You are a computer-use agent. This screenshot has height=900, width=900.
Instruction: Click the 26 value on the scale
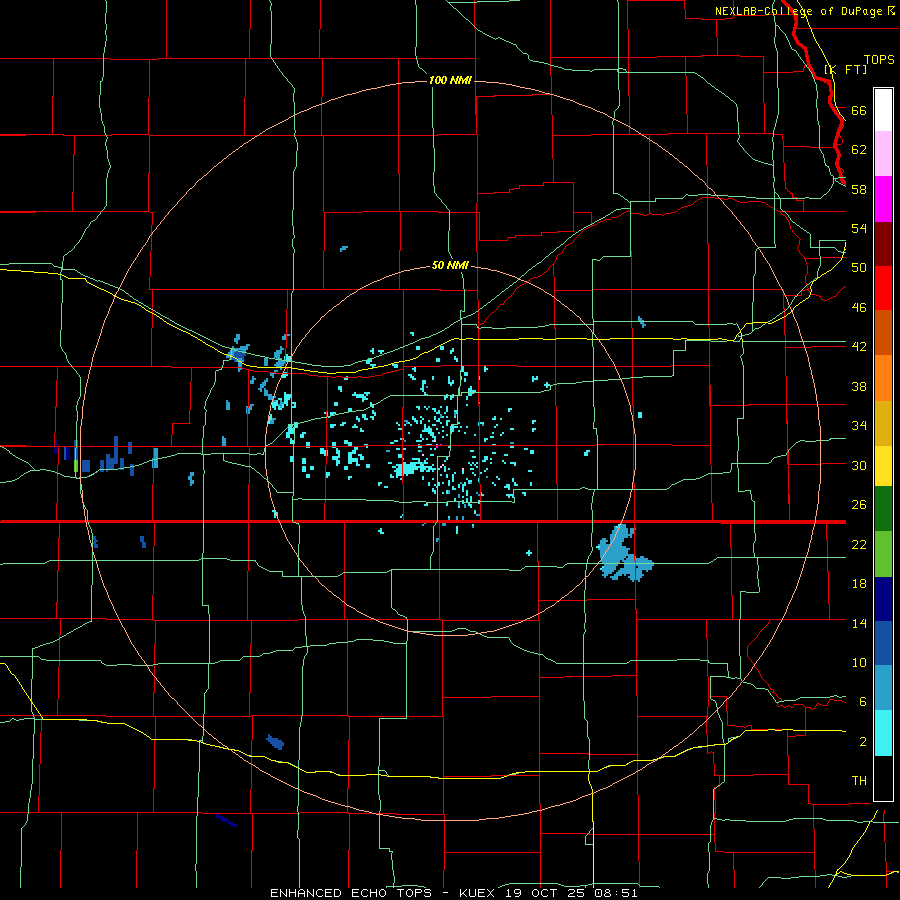[x=859, y=505]
